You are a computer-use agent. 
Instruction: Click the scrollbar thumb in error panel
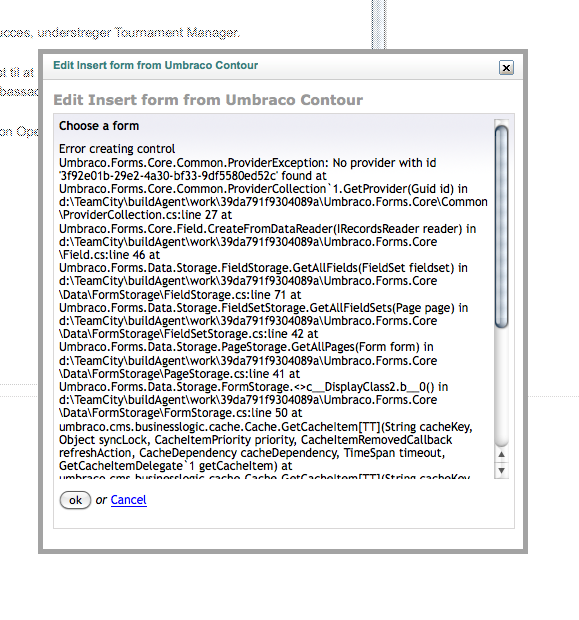click(x=501, y=226)
